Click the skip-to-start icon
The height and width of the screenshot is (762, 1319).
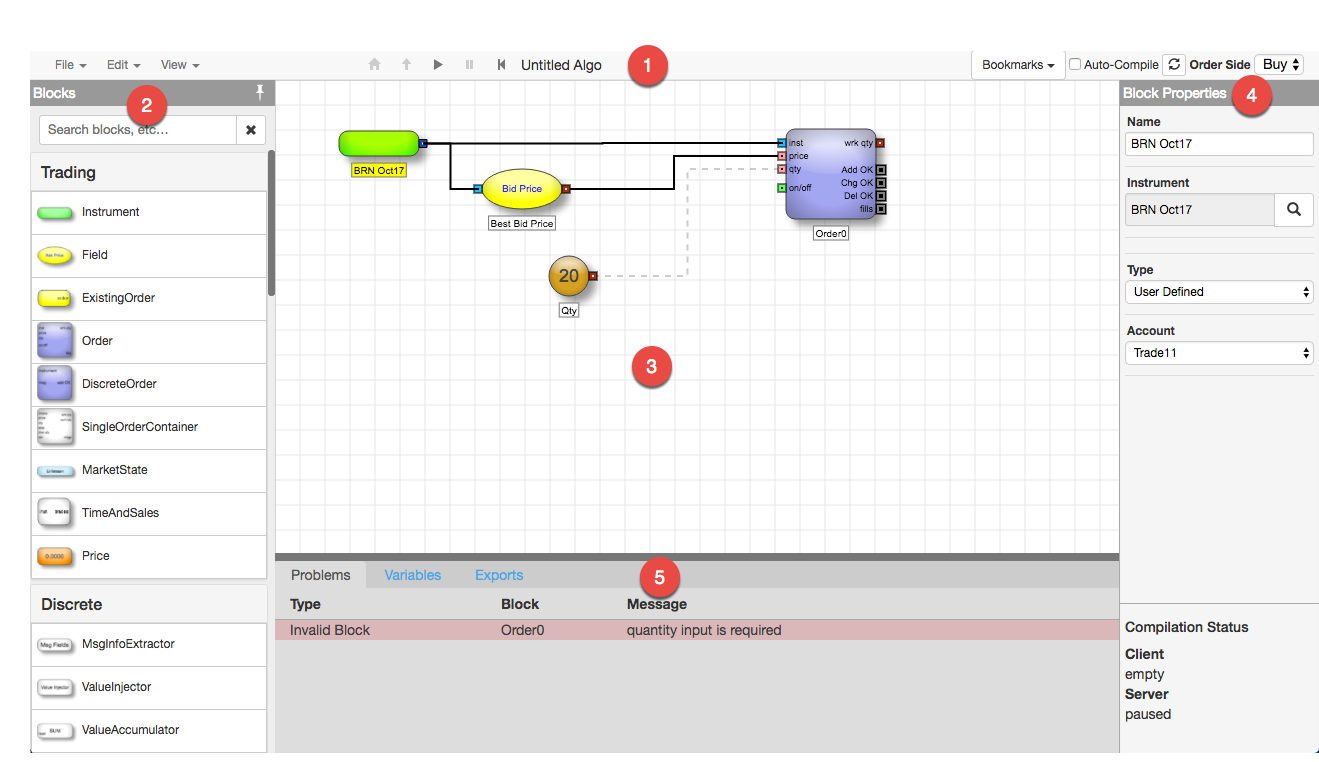click(501, 65)
